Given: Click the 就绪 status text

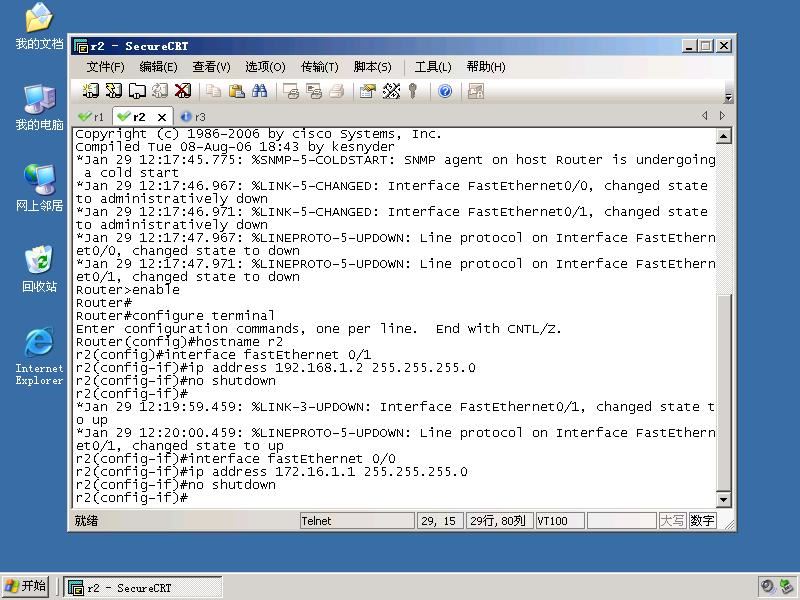Looking at the screenshot, I should (x=86, y=521).
